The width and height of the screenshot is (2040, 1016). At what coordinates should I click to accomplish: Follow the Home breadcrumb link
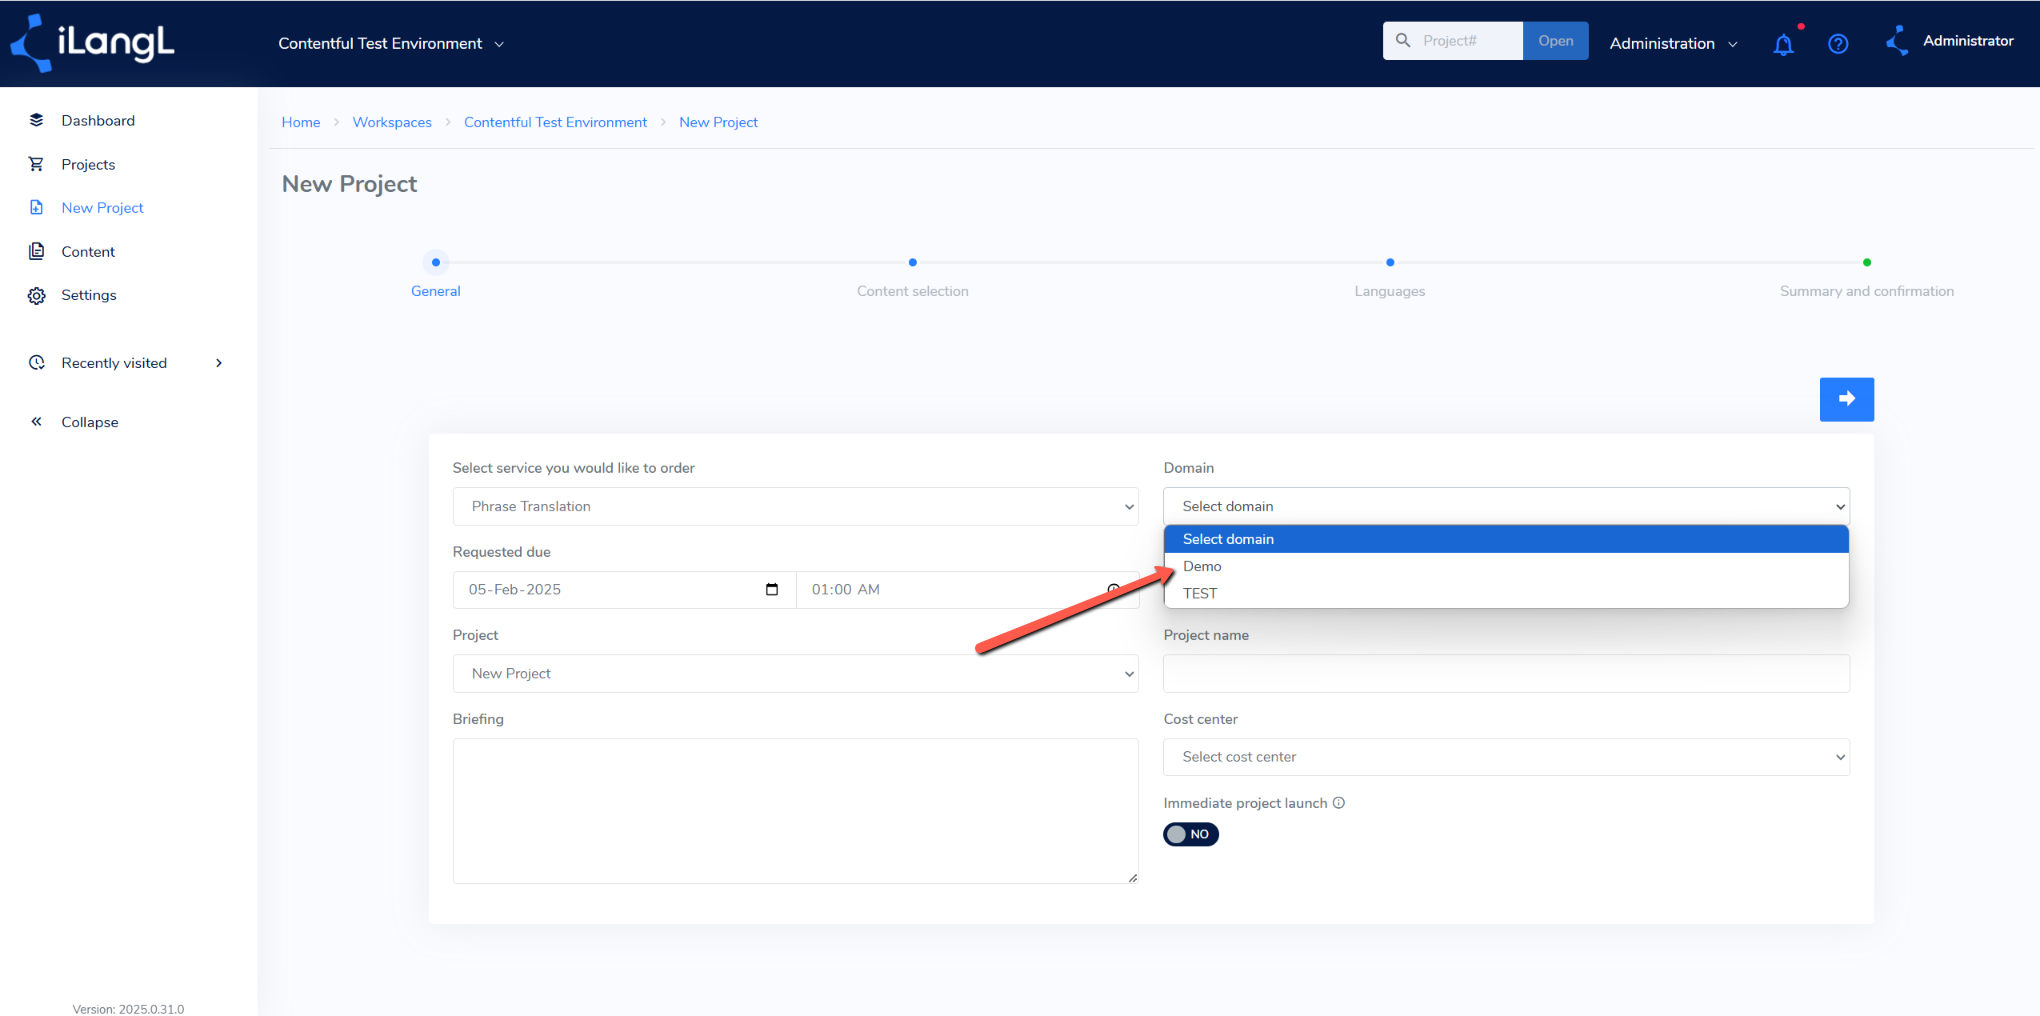pos(301,122)
